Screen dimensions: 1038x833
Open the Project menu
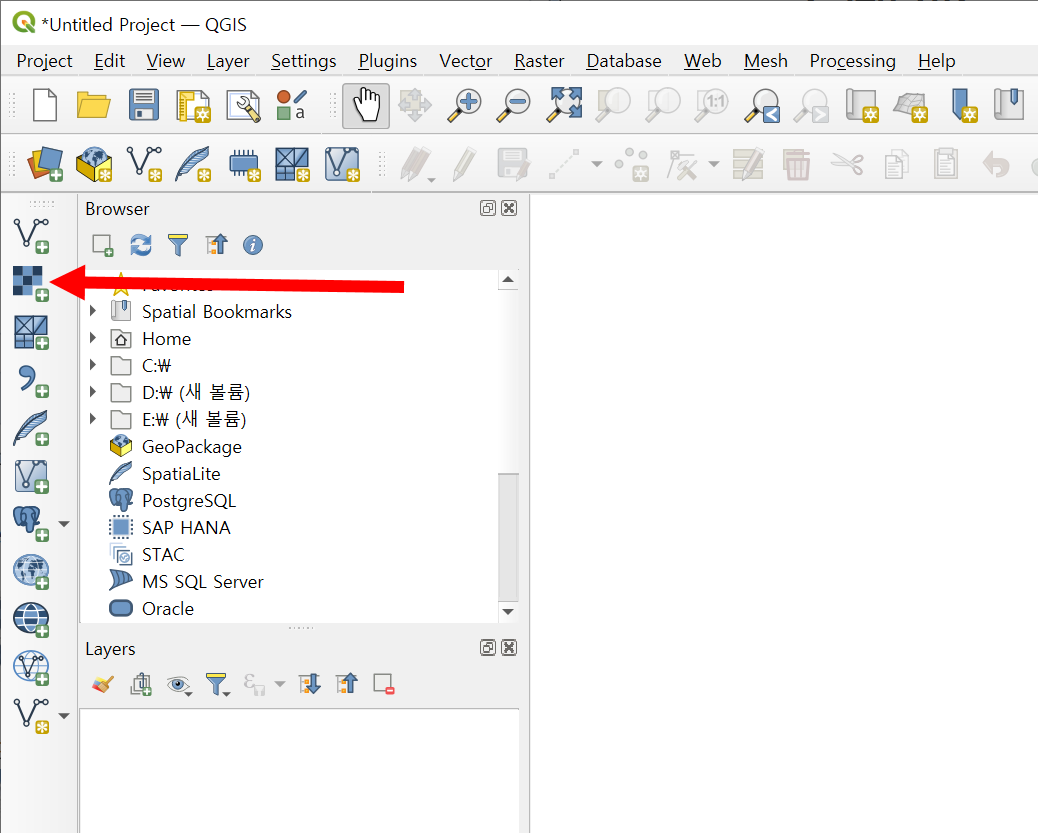tap(44, 61)
